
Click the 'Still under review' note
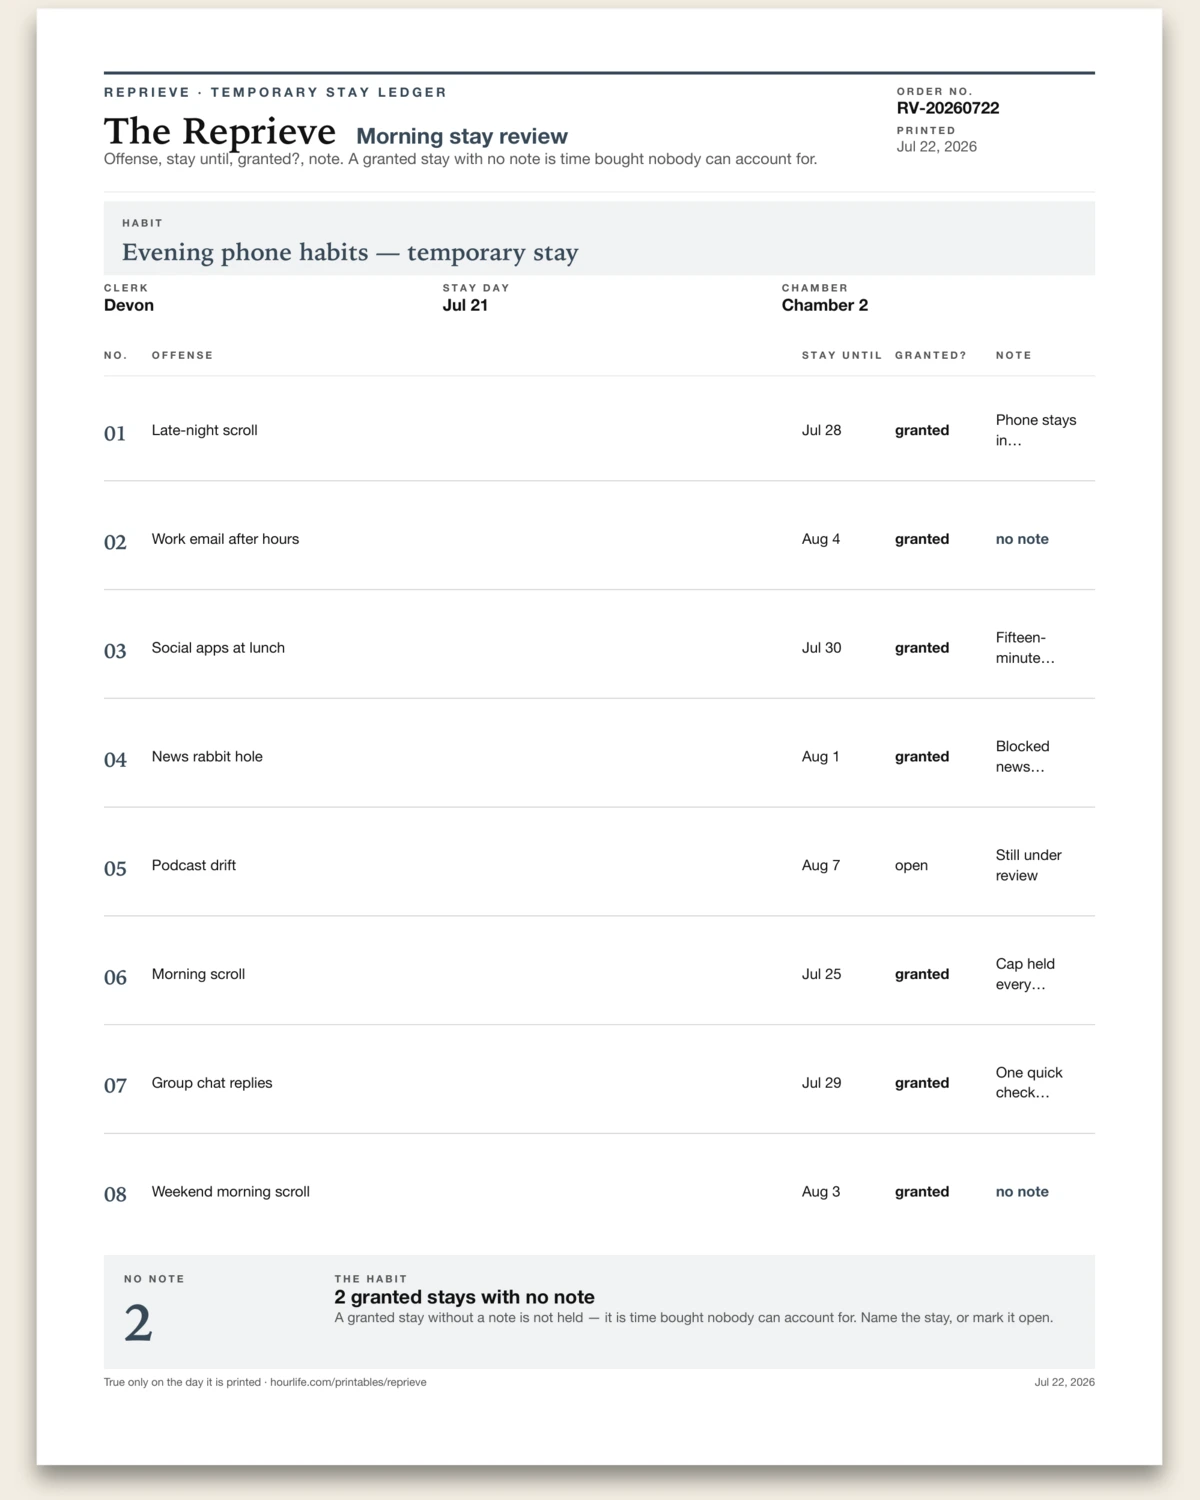click(x=1029, y=865)
